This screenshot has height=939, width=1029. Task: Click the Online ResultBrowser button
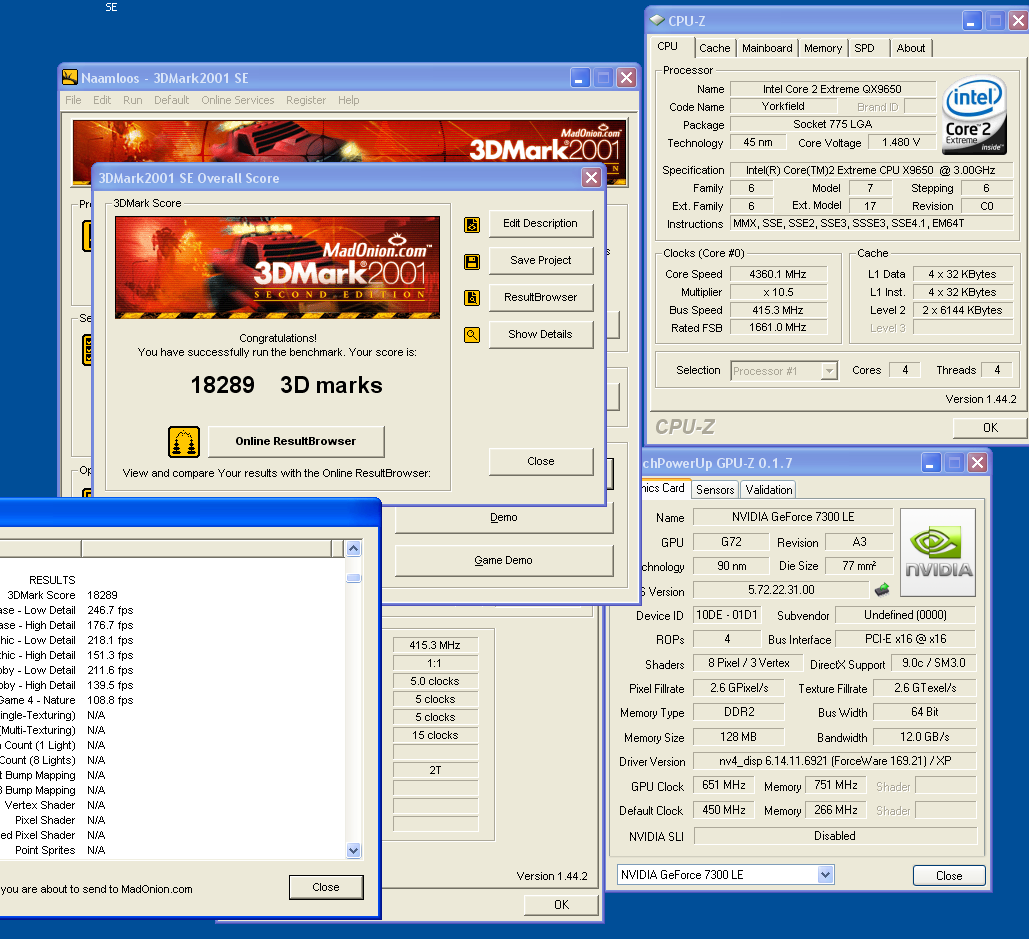pos(295,442)
